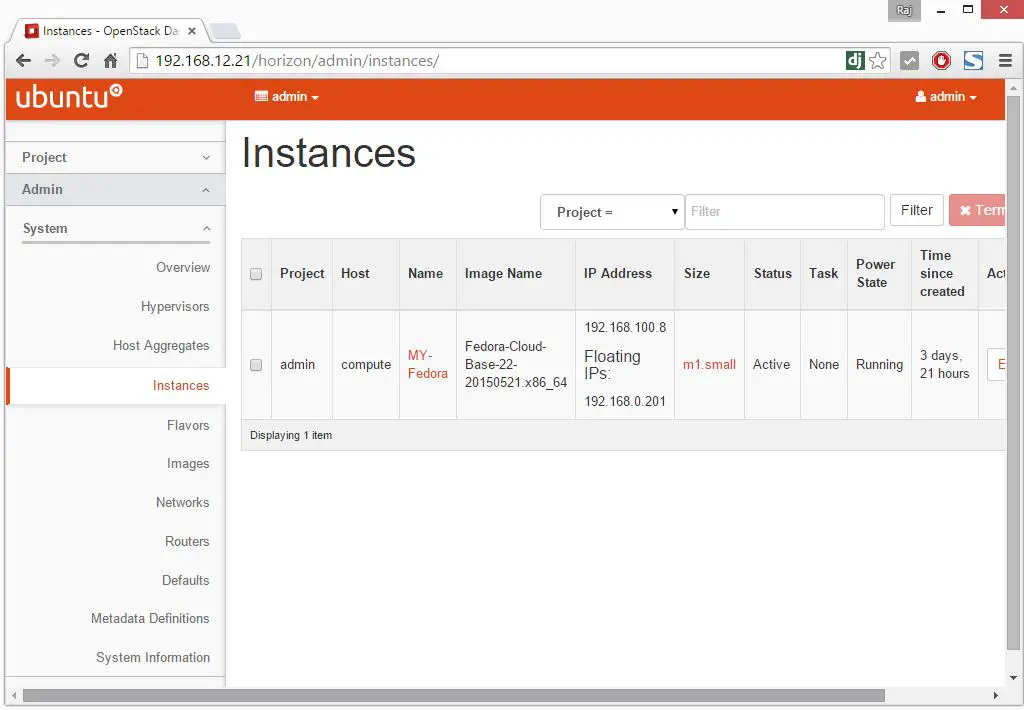Click the 'compute' host cell
The width and height of the screenshot is (1024, 710).
[x=366, y=364]
